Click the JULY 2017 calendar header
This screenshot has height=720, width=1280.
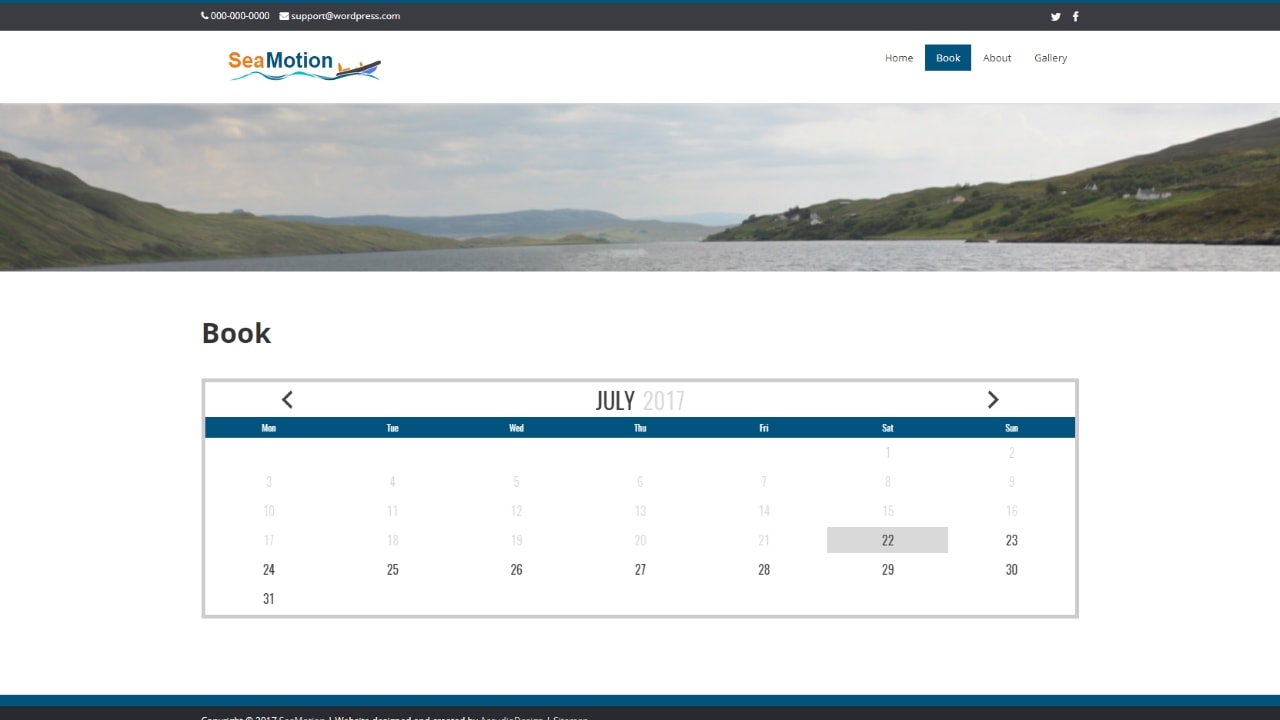pyautogui.click(x=640, y=400)
